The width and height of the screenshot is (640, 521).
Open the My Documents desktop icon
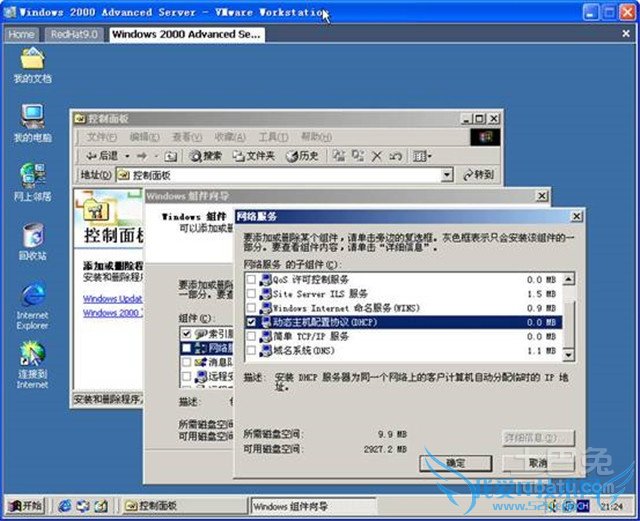32,66
